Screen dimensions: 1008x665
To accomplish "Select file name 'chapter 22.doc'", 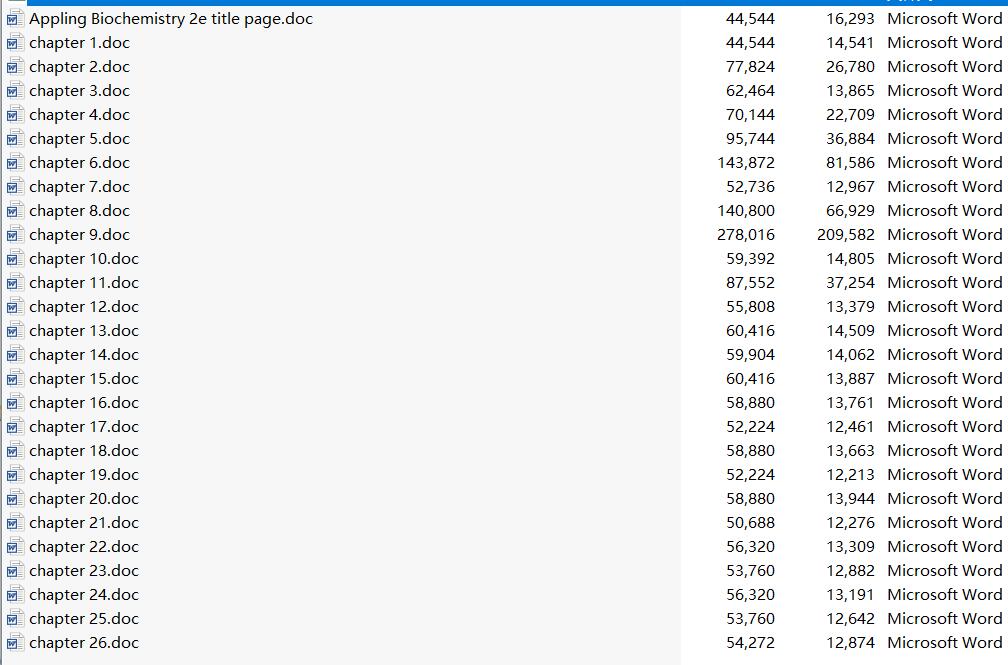I will (x=84, y=547).
